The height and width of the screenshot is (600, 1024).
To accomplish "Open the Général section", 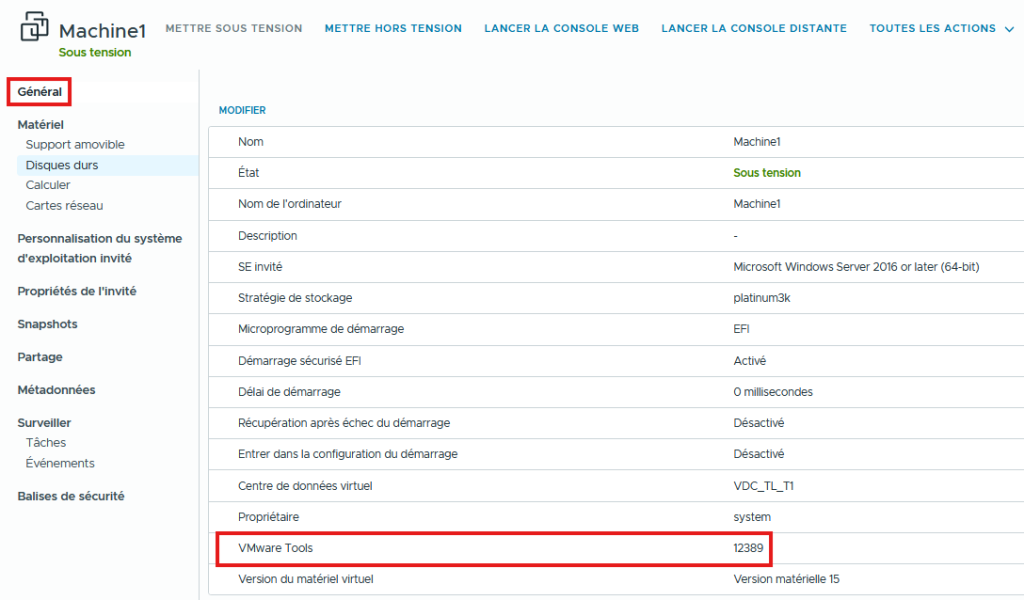I will [x=40, y=92].
